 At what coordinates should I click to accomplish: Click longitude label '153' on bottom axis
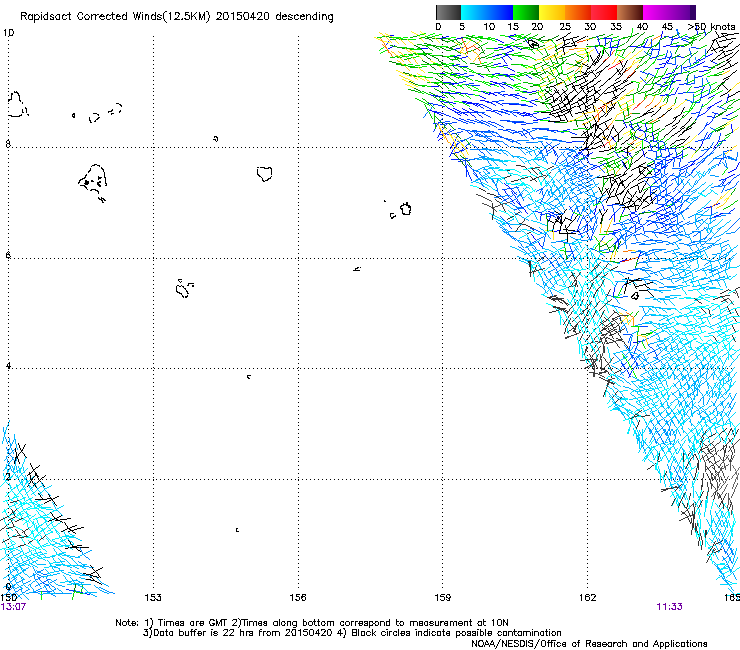point(153,598)
